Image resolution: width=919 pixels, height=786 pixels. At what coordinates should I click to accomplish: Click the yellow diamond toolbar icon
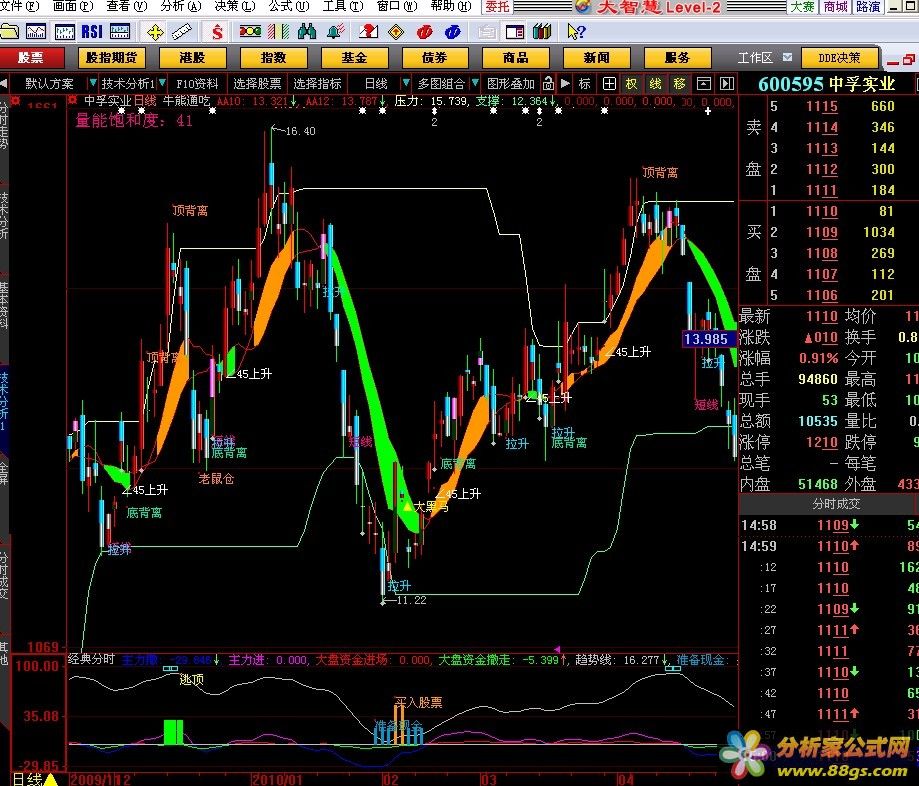pos(397,32)
